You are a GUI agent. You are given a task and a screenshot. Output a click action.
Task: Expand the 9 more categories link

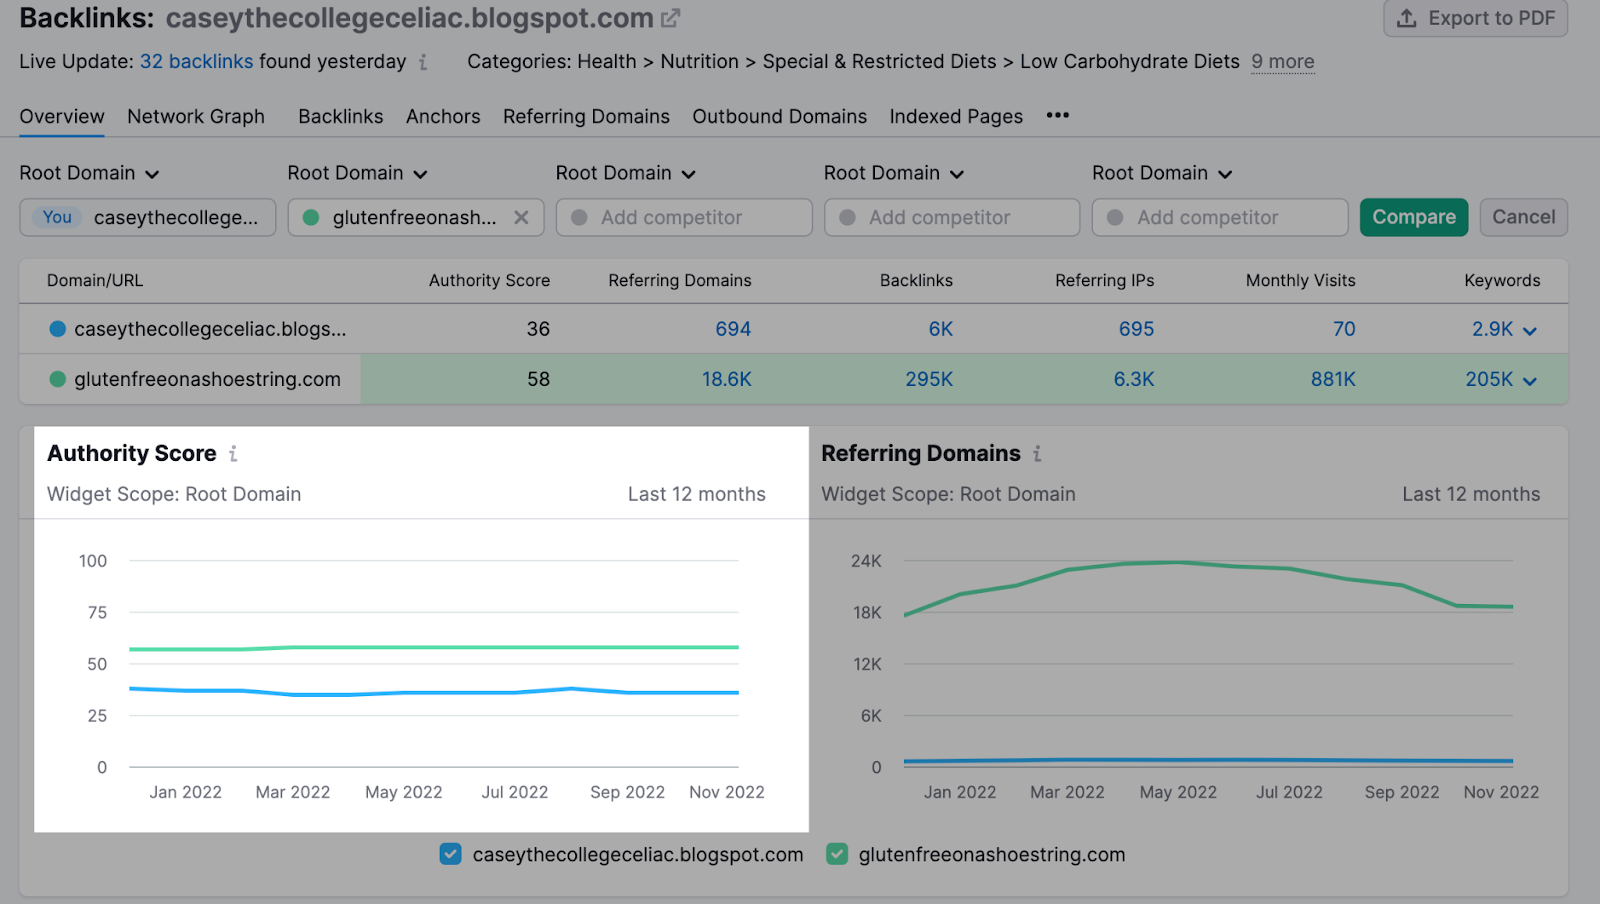pos(1282,62)
